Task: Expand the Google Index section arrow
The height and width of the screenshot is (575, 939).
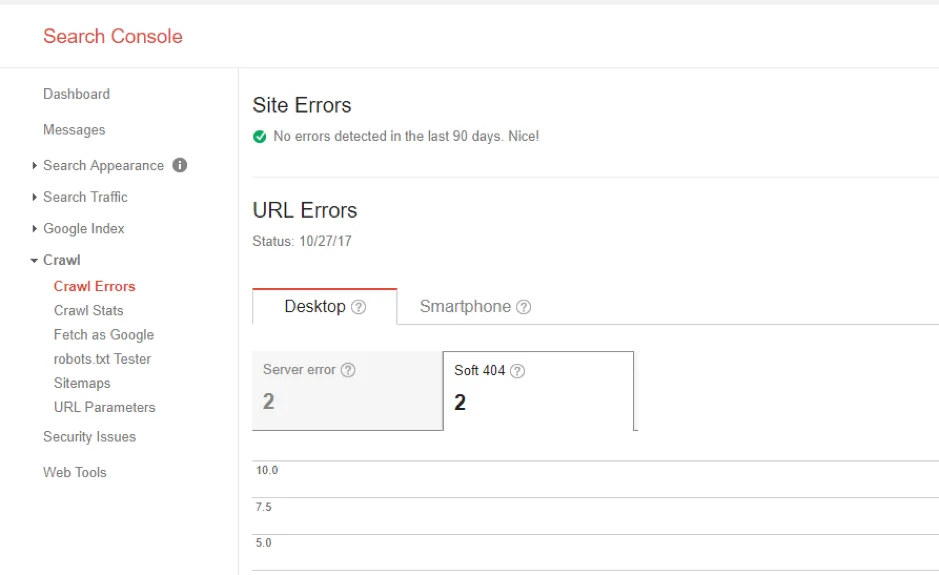Action: point(34,228)
